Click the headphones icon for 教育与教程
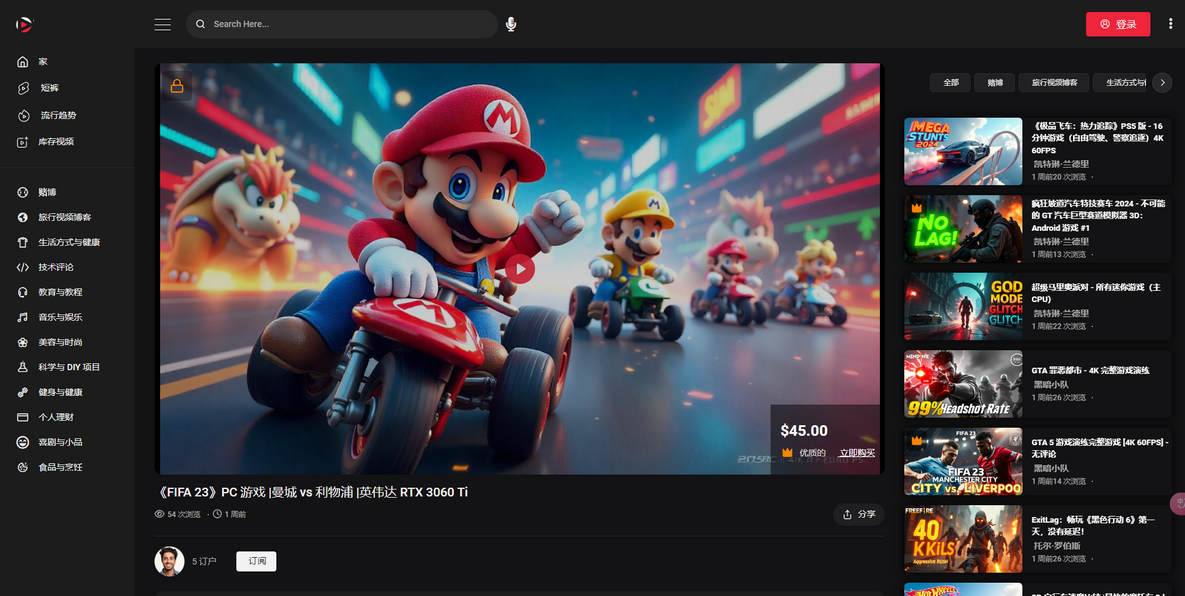1185x596 pixels. (23, 292)
